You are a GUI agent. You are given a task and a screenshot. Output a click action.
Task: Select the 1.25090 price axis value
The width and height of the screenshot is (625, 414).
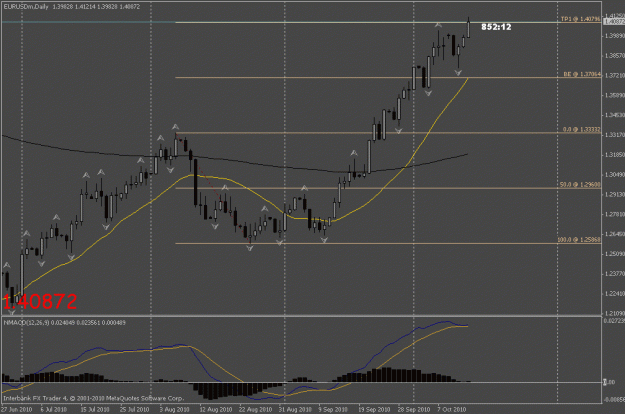tap(615, 254)
